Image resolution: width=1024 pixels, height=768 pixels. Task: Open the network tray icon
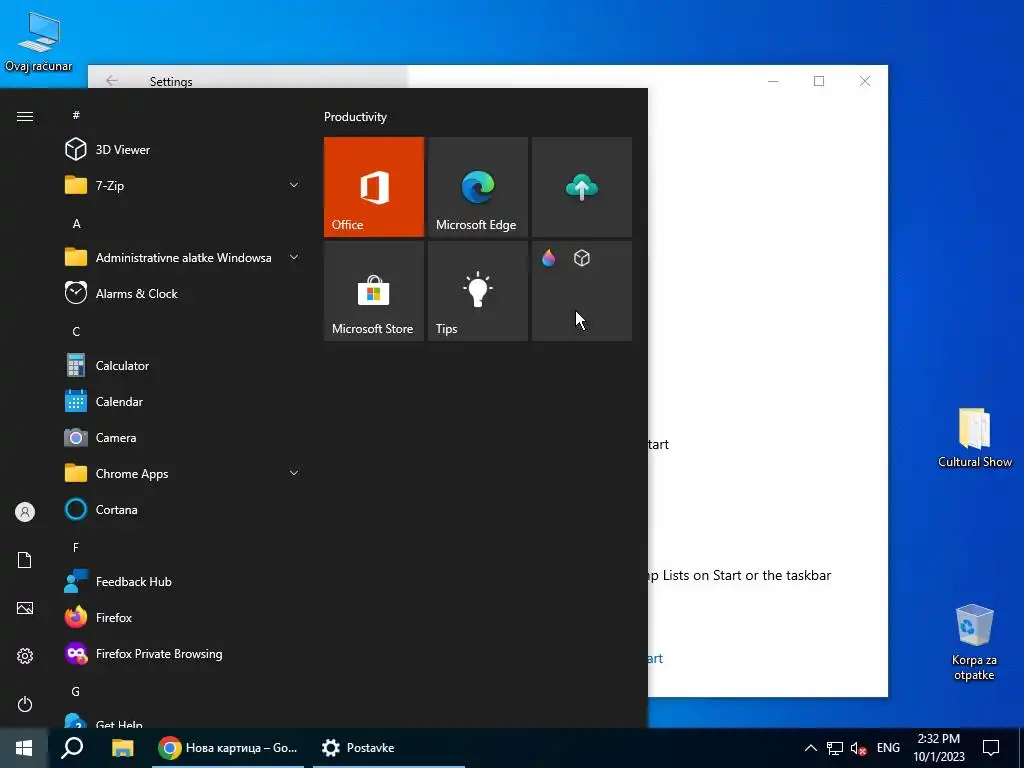click(835, 748)
